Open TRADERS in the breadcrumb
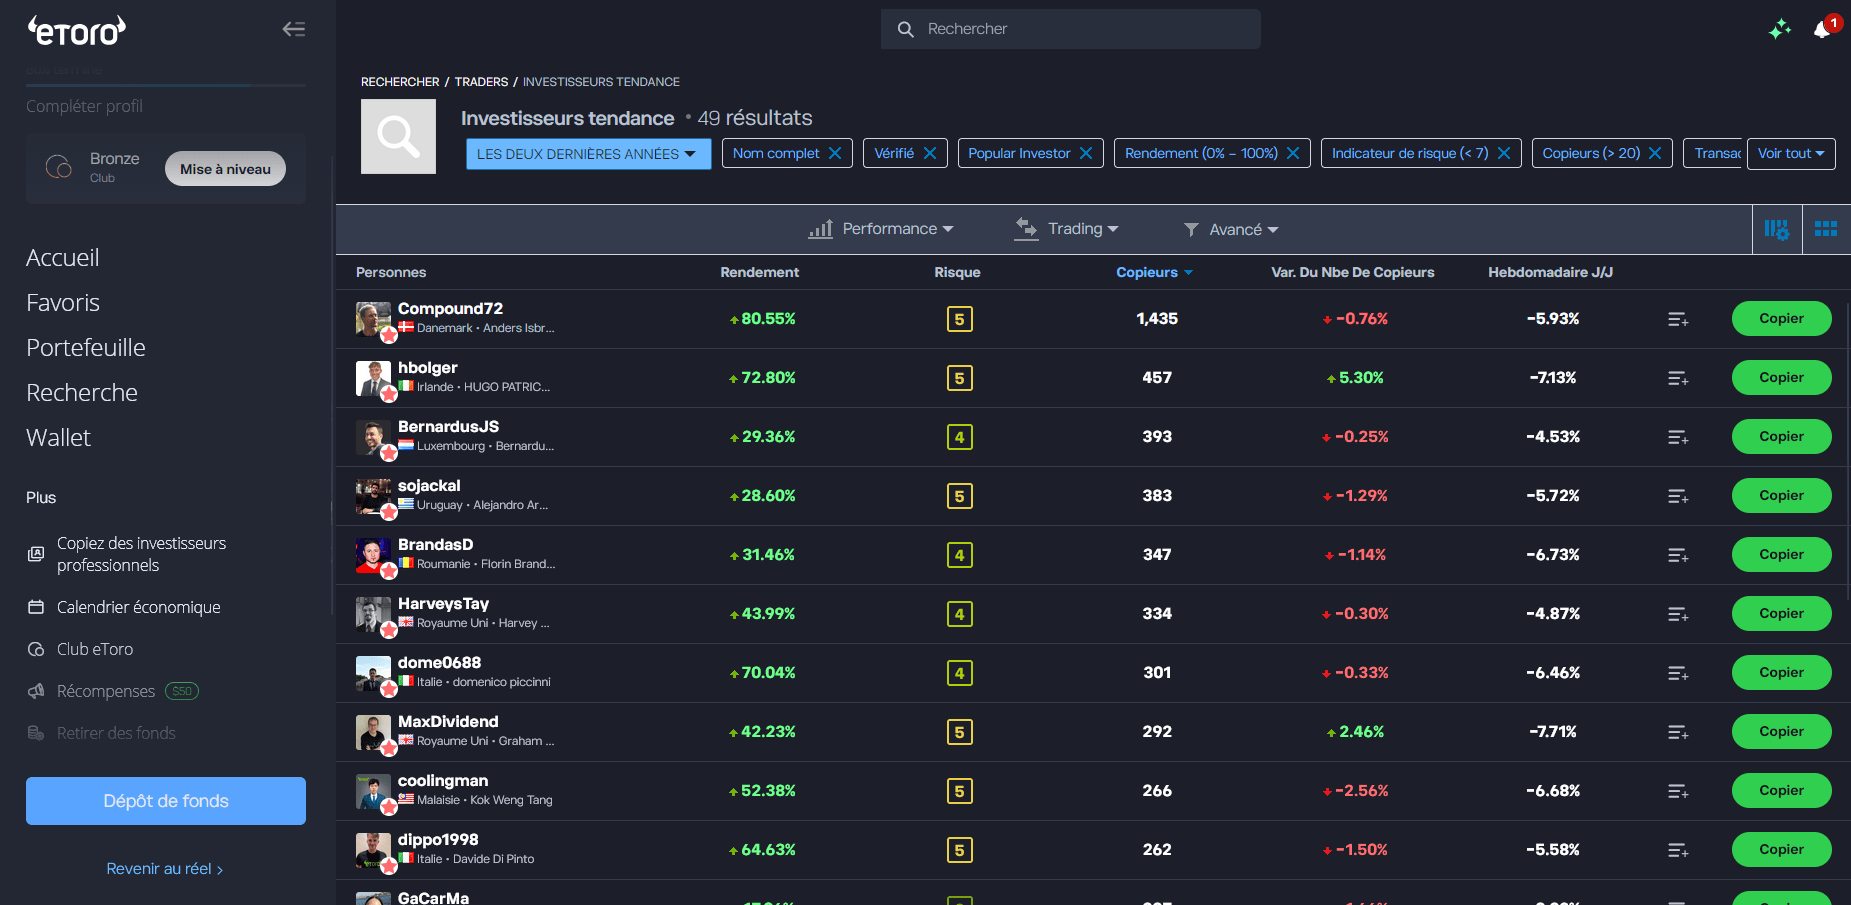This screenshot has width=1851, height=905. coord(481,81)
